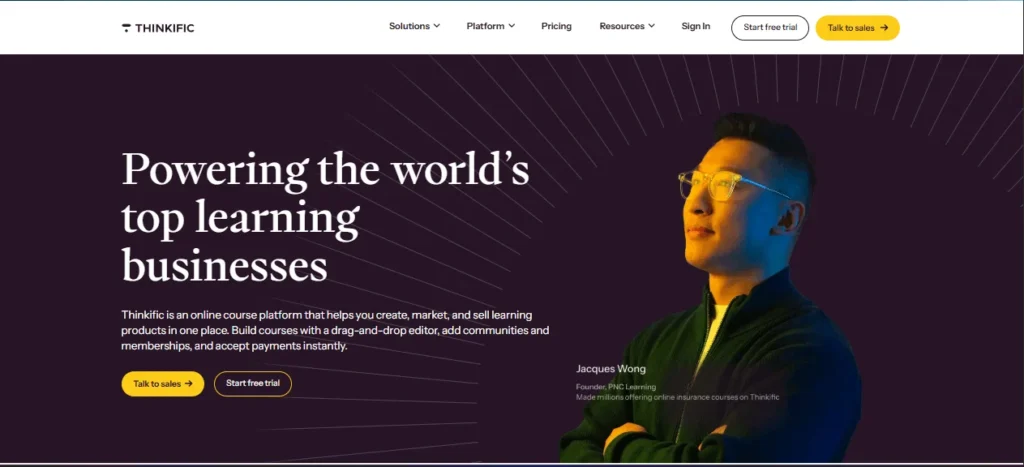1024x467 pixels.
Task: Click Start free trial below hero text
Action: pyautogui.click(x=253, y=383)
